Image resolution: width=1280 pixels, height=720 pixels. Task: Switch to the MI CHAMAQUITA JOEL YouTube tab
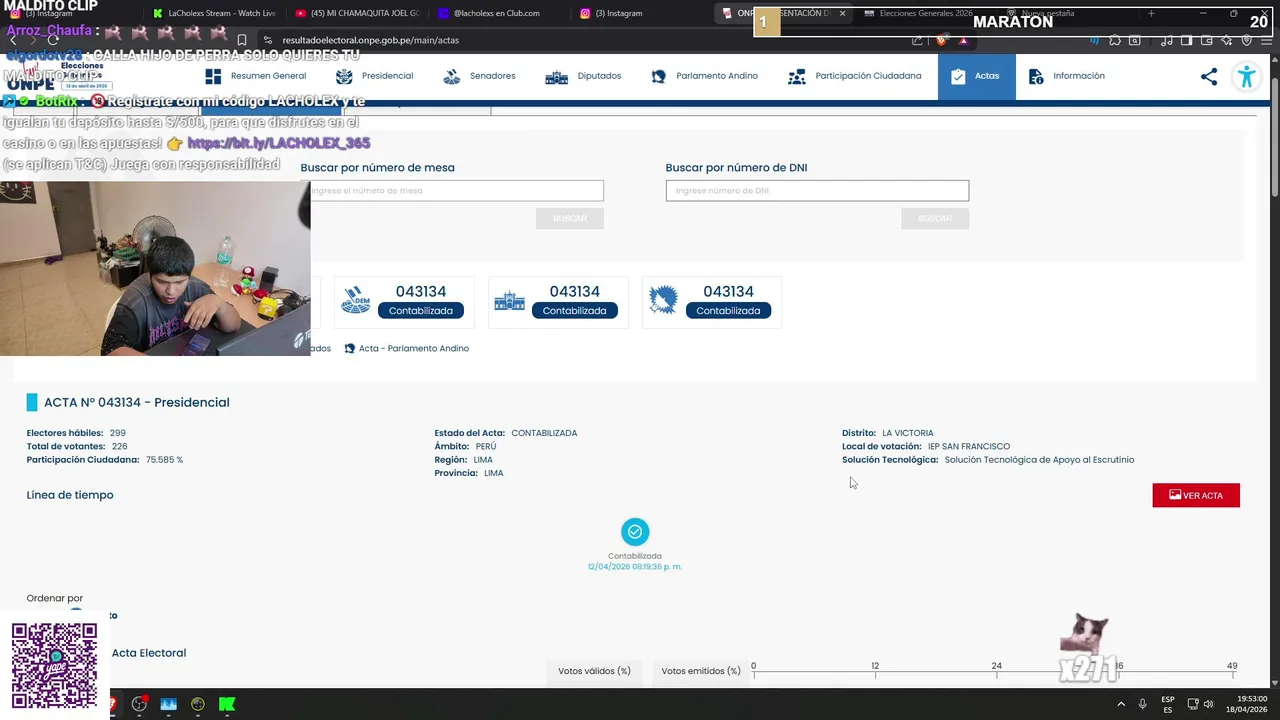(x=358, y=13)
